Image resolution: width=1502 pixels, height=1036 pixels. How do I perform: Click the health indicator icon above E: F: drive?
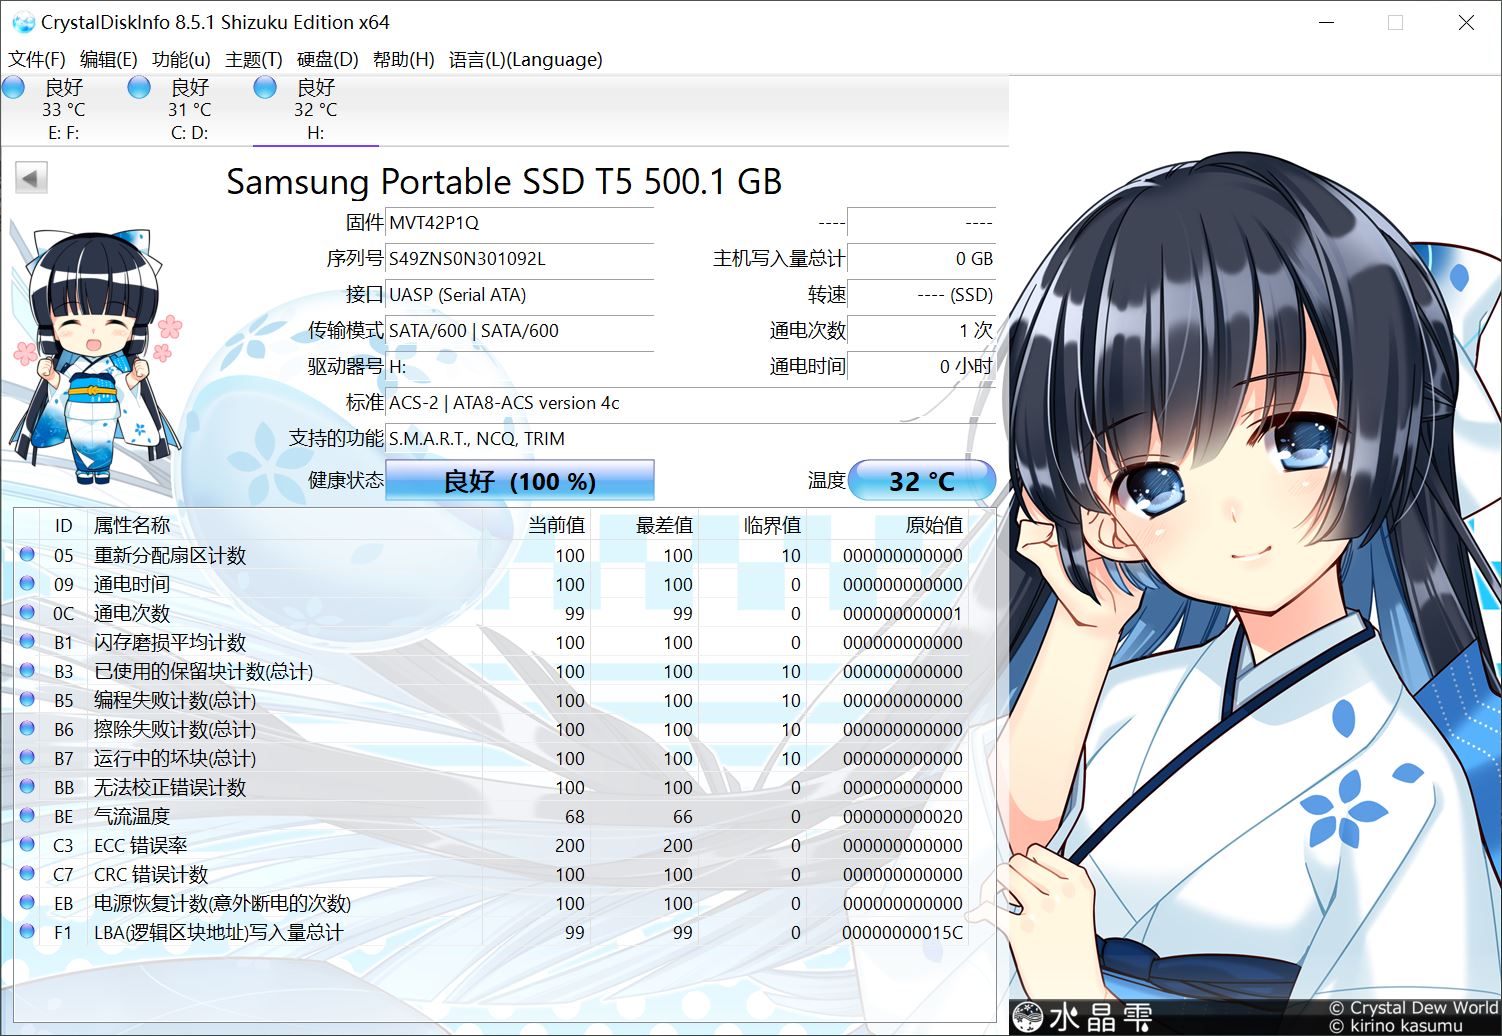coord(14,87)
